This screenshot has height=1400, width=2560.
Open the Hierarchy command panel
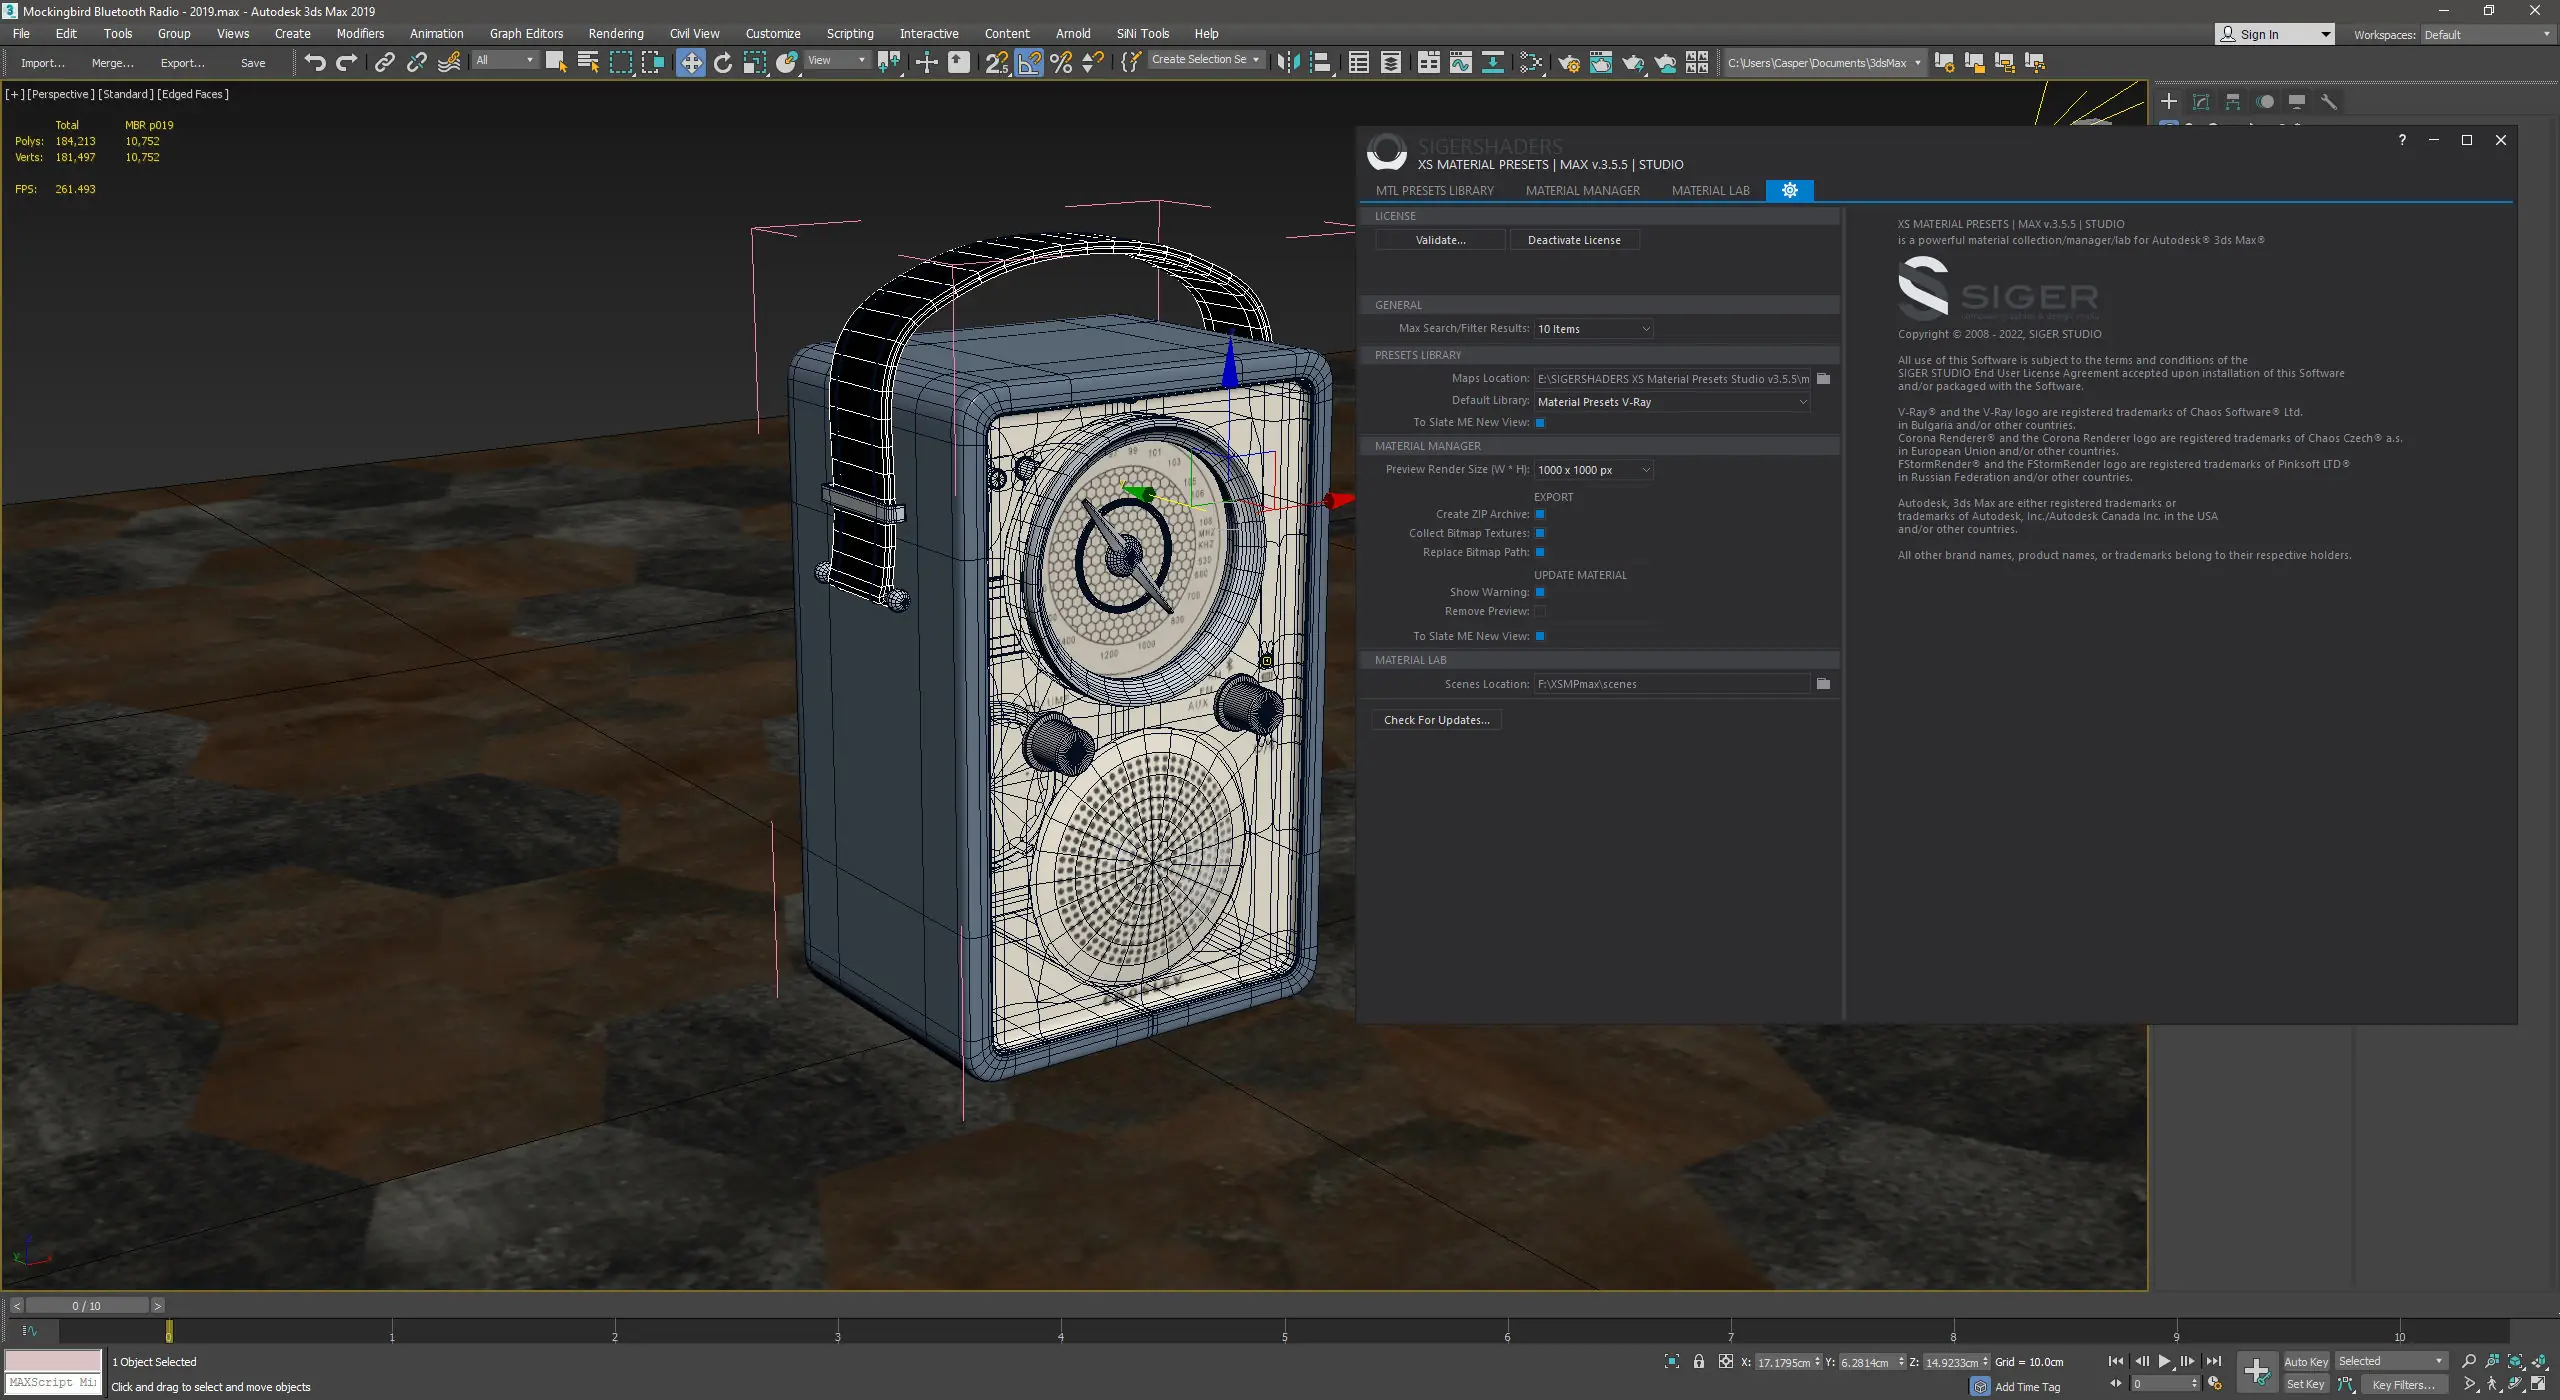(2233, 102)
